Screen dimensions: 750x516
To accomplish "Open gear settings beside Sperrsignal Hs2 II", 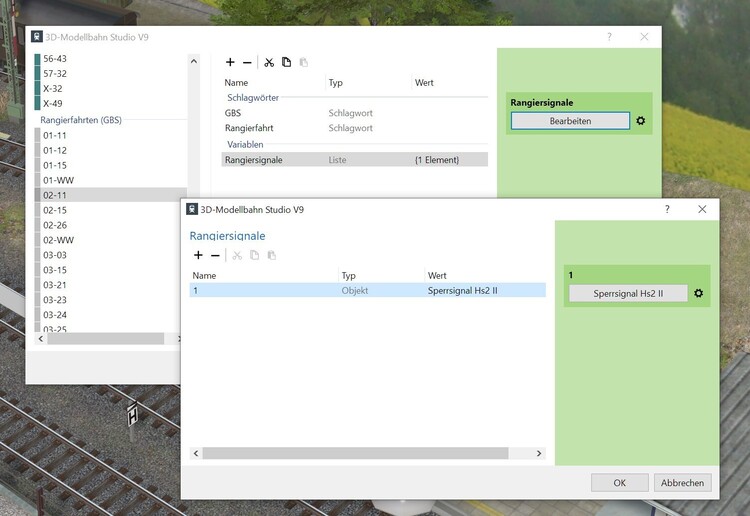I will click(698, 293).
